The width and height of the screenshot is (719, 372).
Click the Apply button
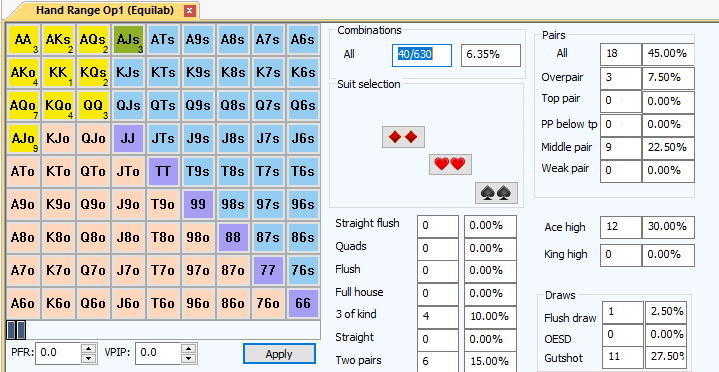(279, 354)
